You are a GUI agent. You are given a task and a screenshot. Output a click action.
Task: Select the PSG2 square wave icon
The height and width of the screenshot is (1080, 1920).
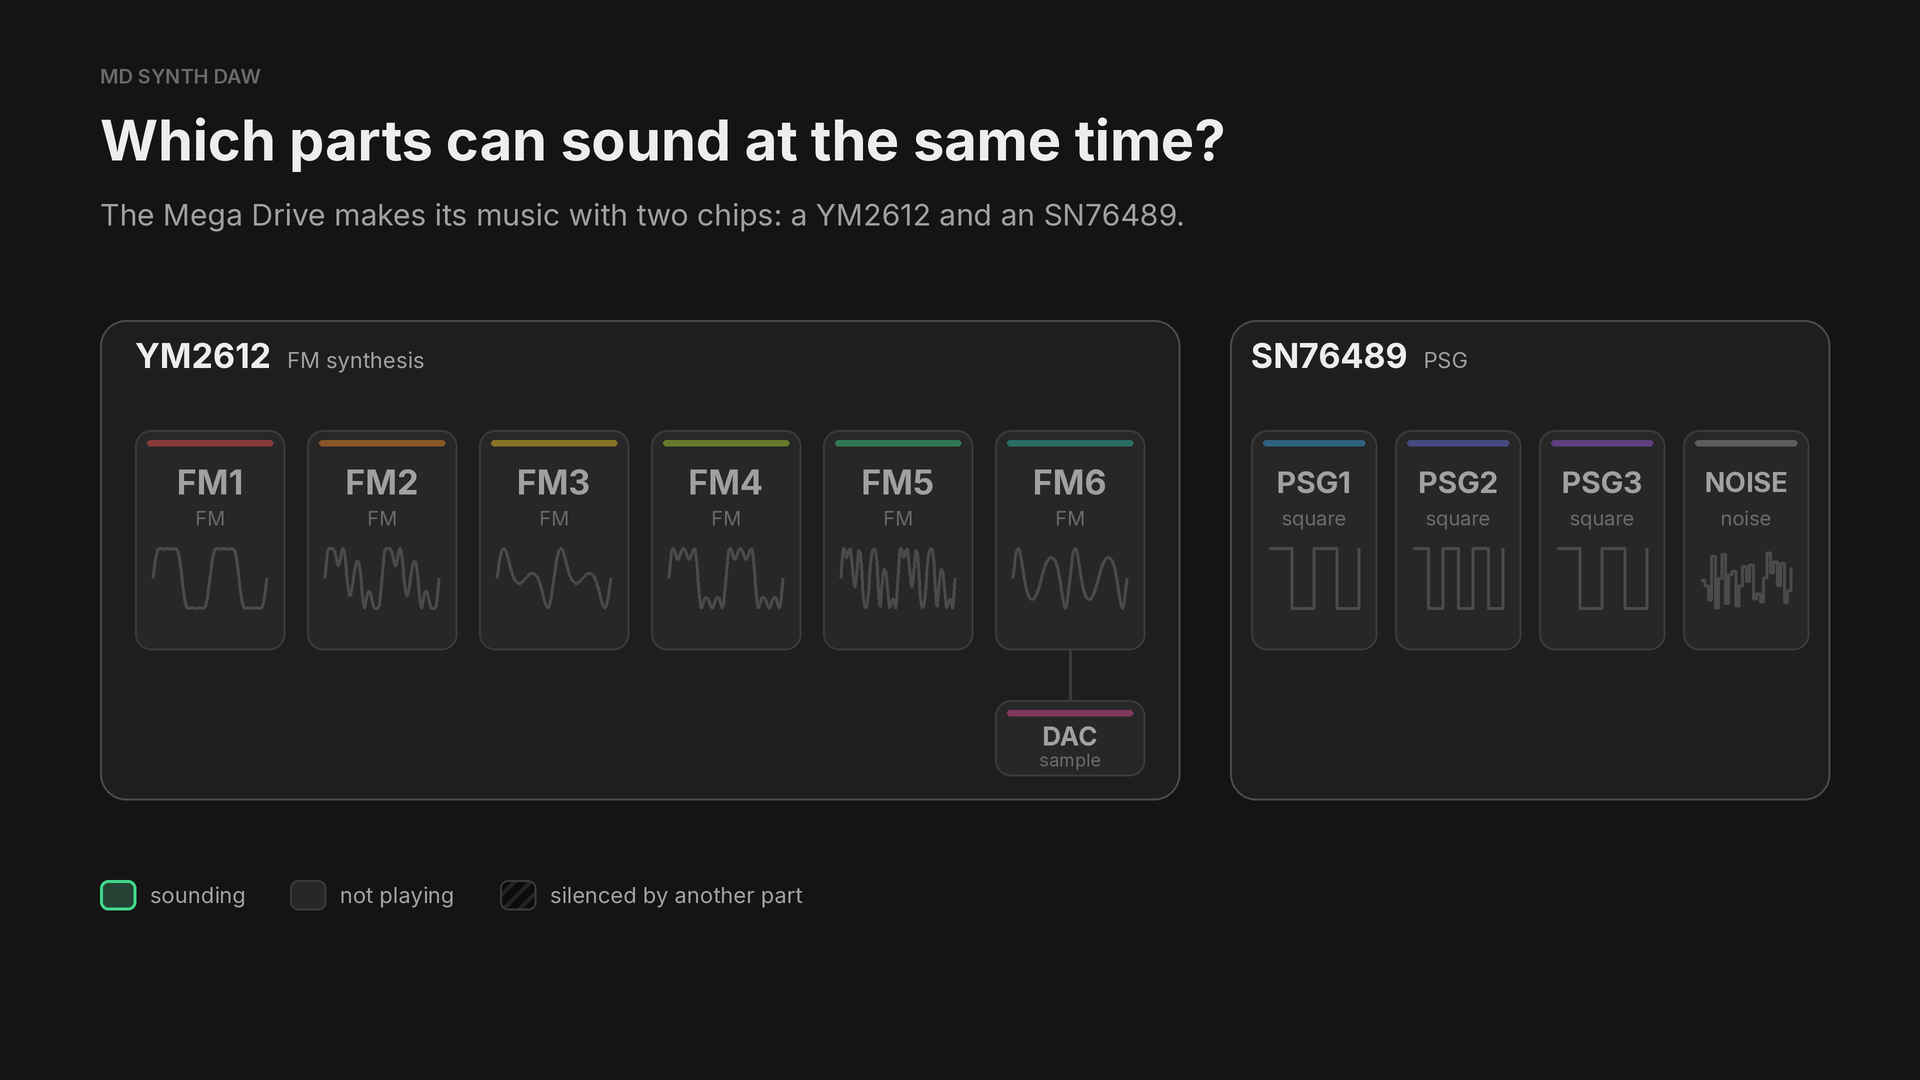tap(1458, 578)
